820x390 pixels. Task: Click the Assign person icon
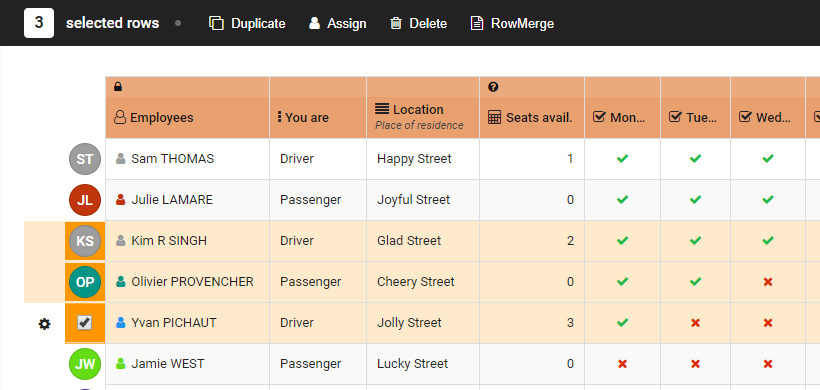tap(314, 24)
